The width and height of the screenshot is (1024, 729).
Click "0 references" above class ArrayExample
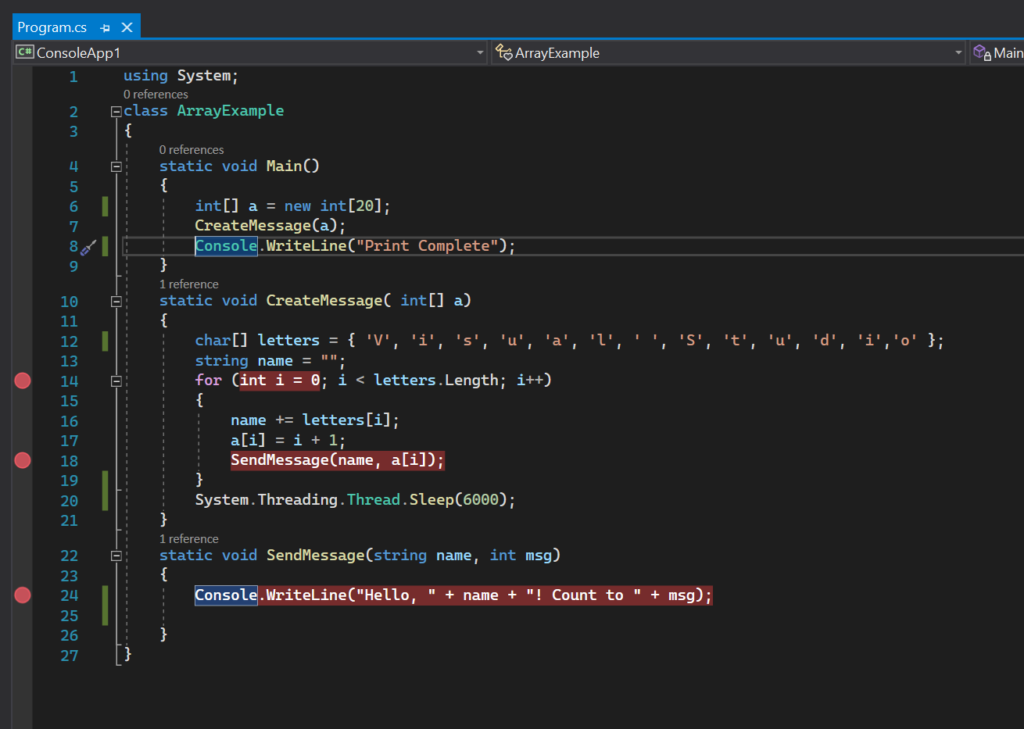point(155,95)
